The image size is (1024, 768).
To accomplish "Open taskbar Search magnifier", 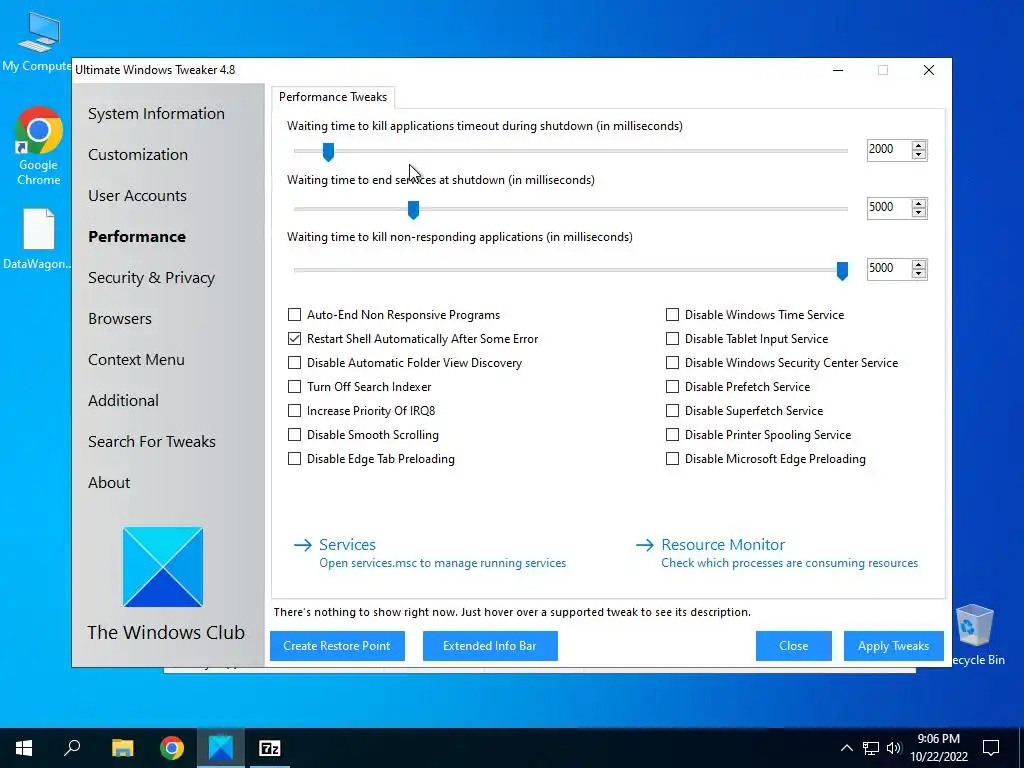I will [72, 748].
